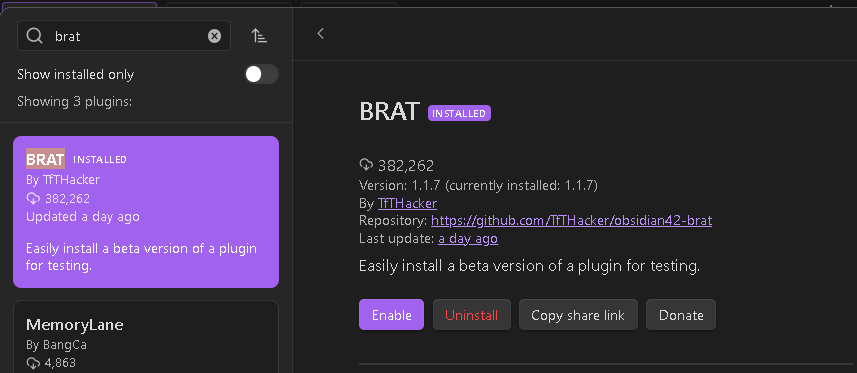Go back with the left chevron
This screenshot has width=857, height=373.
[x=321, y=34]
